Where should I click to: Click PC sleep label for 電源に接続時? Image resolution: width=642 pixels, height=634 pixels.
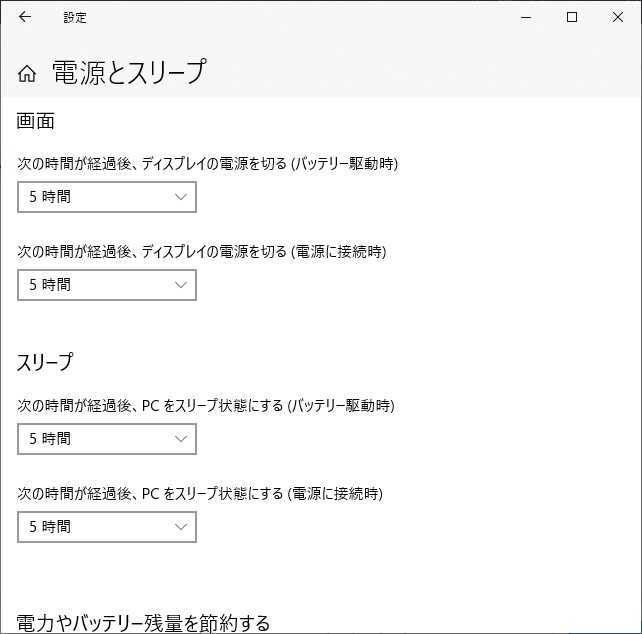click(x=200, y=493)
